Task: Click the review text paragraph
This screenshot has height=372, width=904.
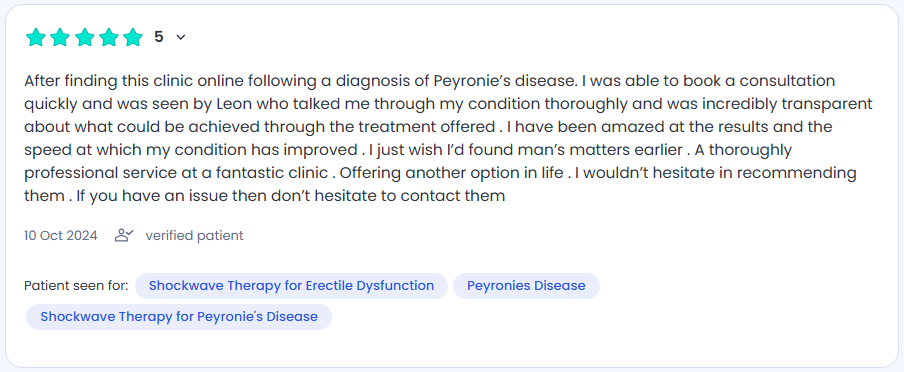Action: 449,138
